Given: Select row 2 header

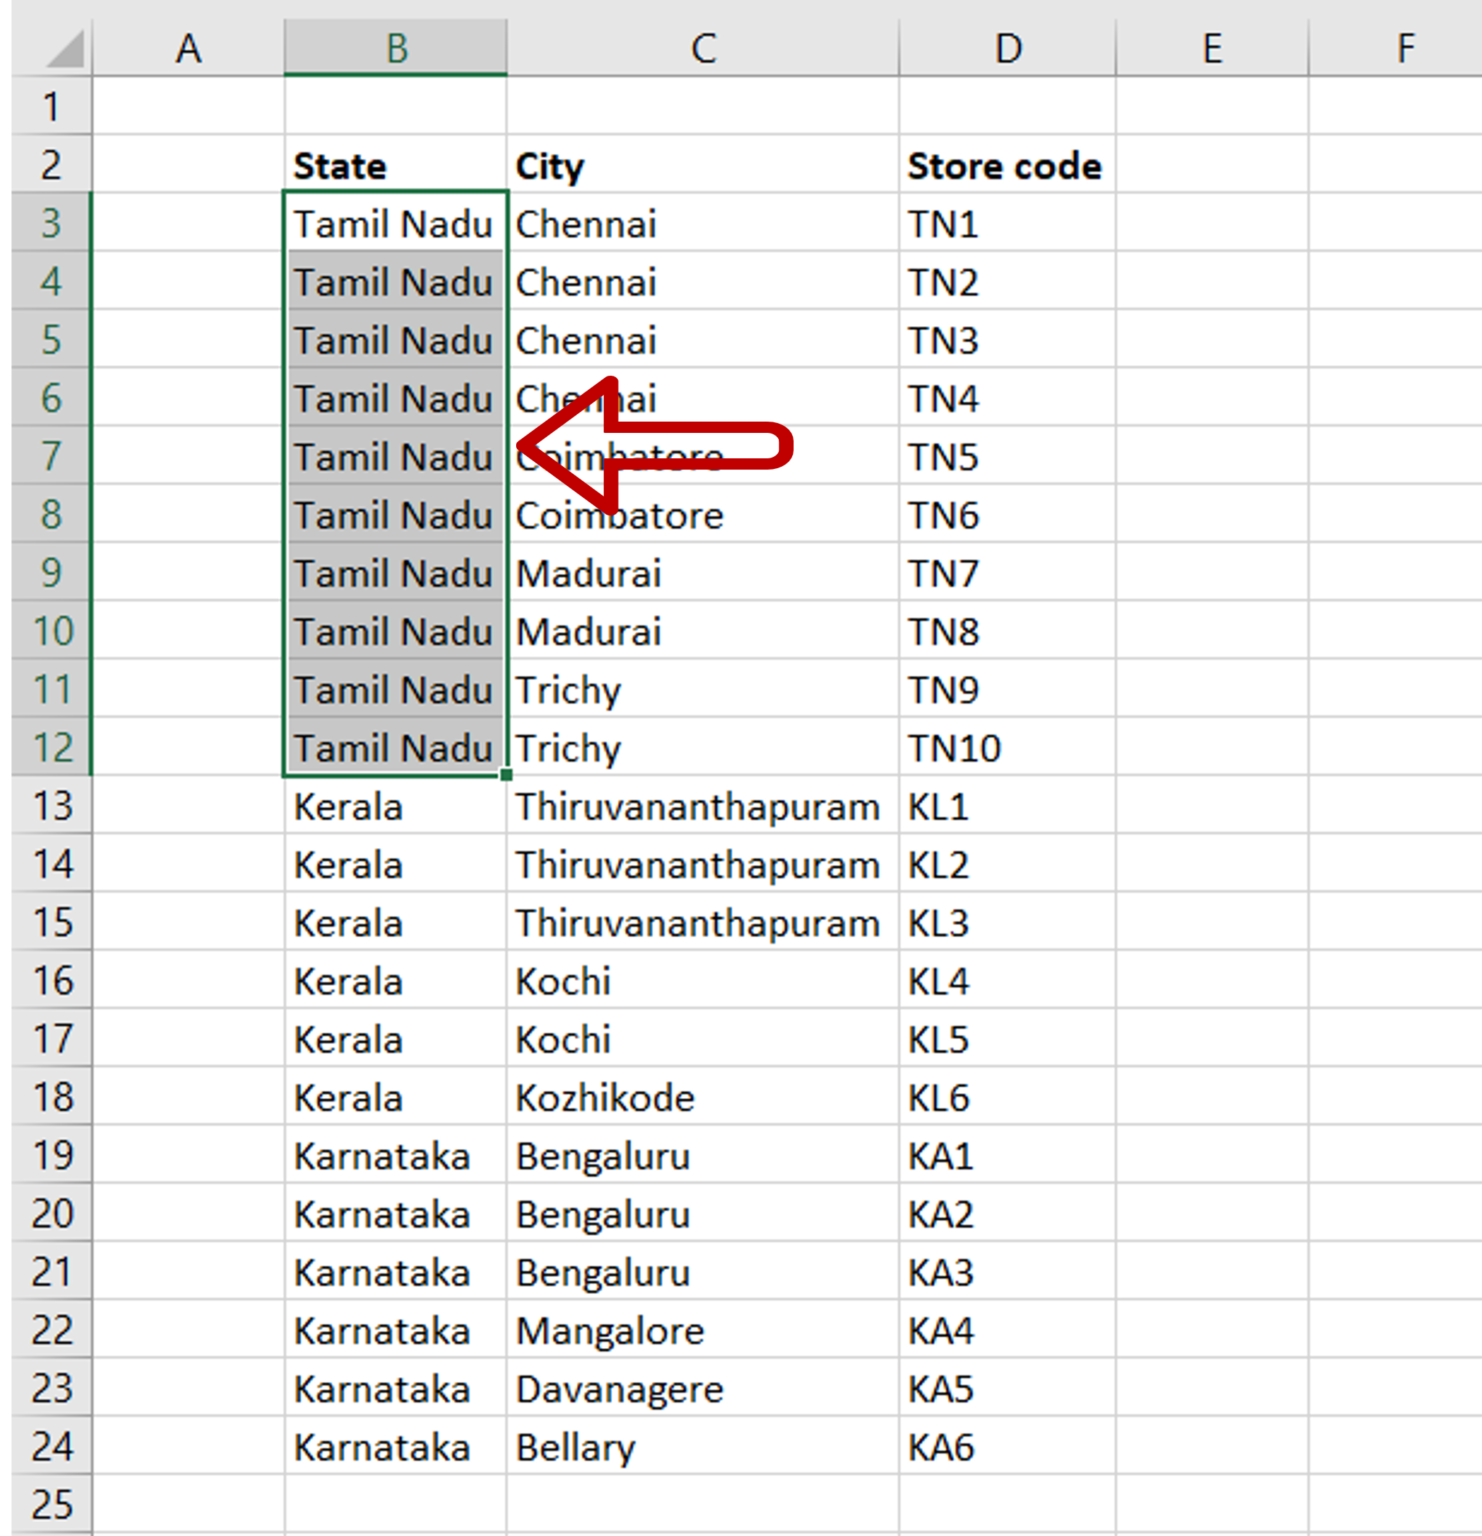Looking at the screenshot, I should tap(52, 164).
